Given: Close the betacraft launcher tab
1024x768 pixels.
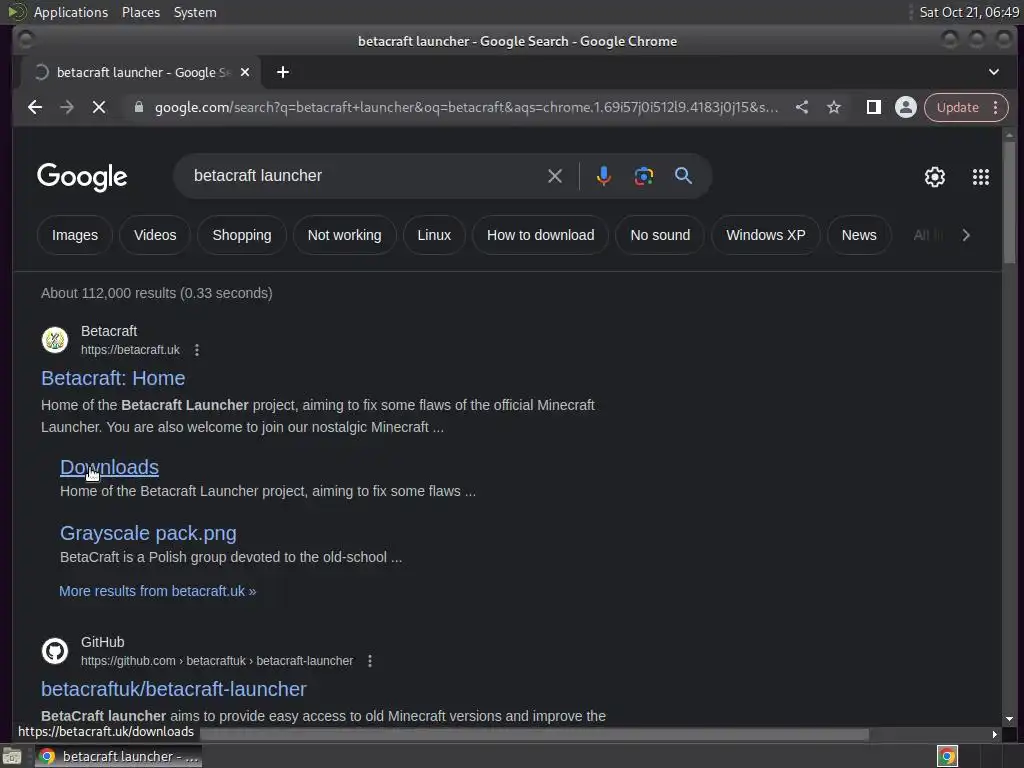Looking at the screenshot, I should pyautogui.click(x=245, y=72).
